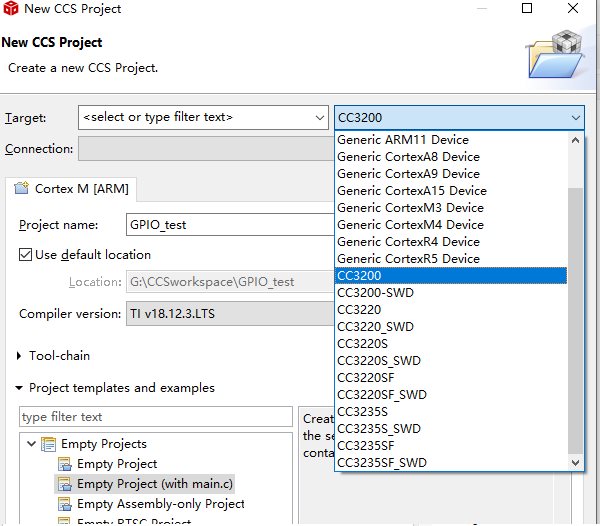Viewport: 600px width, 526px height.
Task: Choose Generic CortexM4 Device from list
Action: tap(409, 224)
